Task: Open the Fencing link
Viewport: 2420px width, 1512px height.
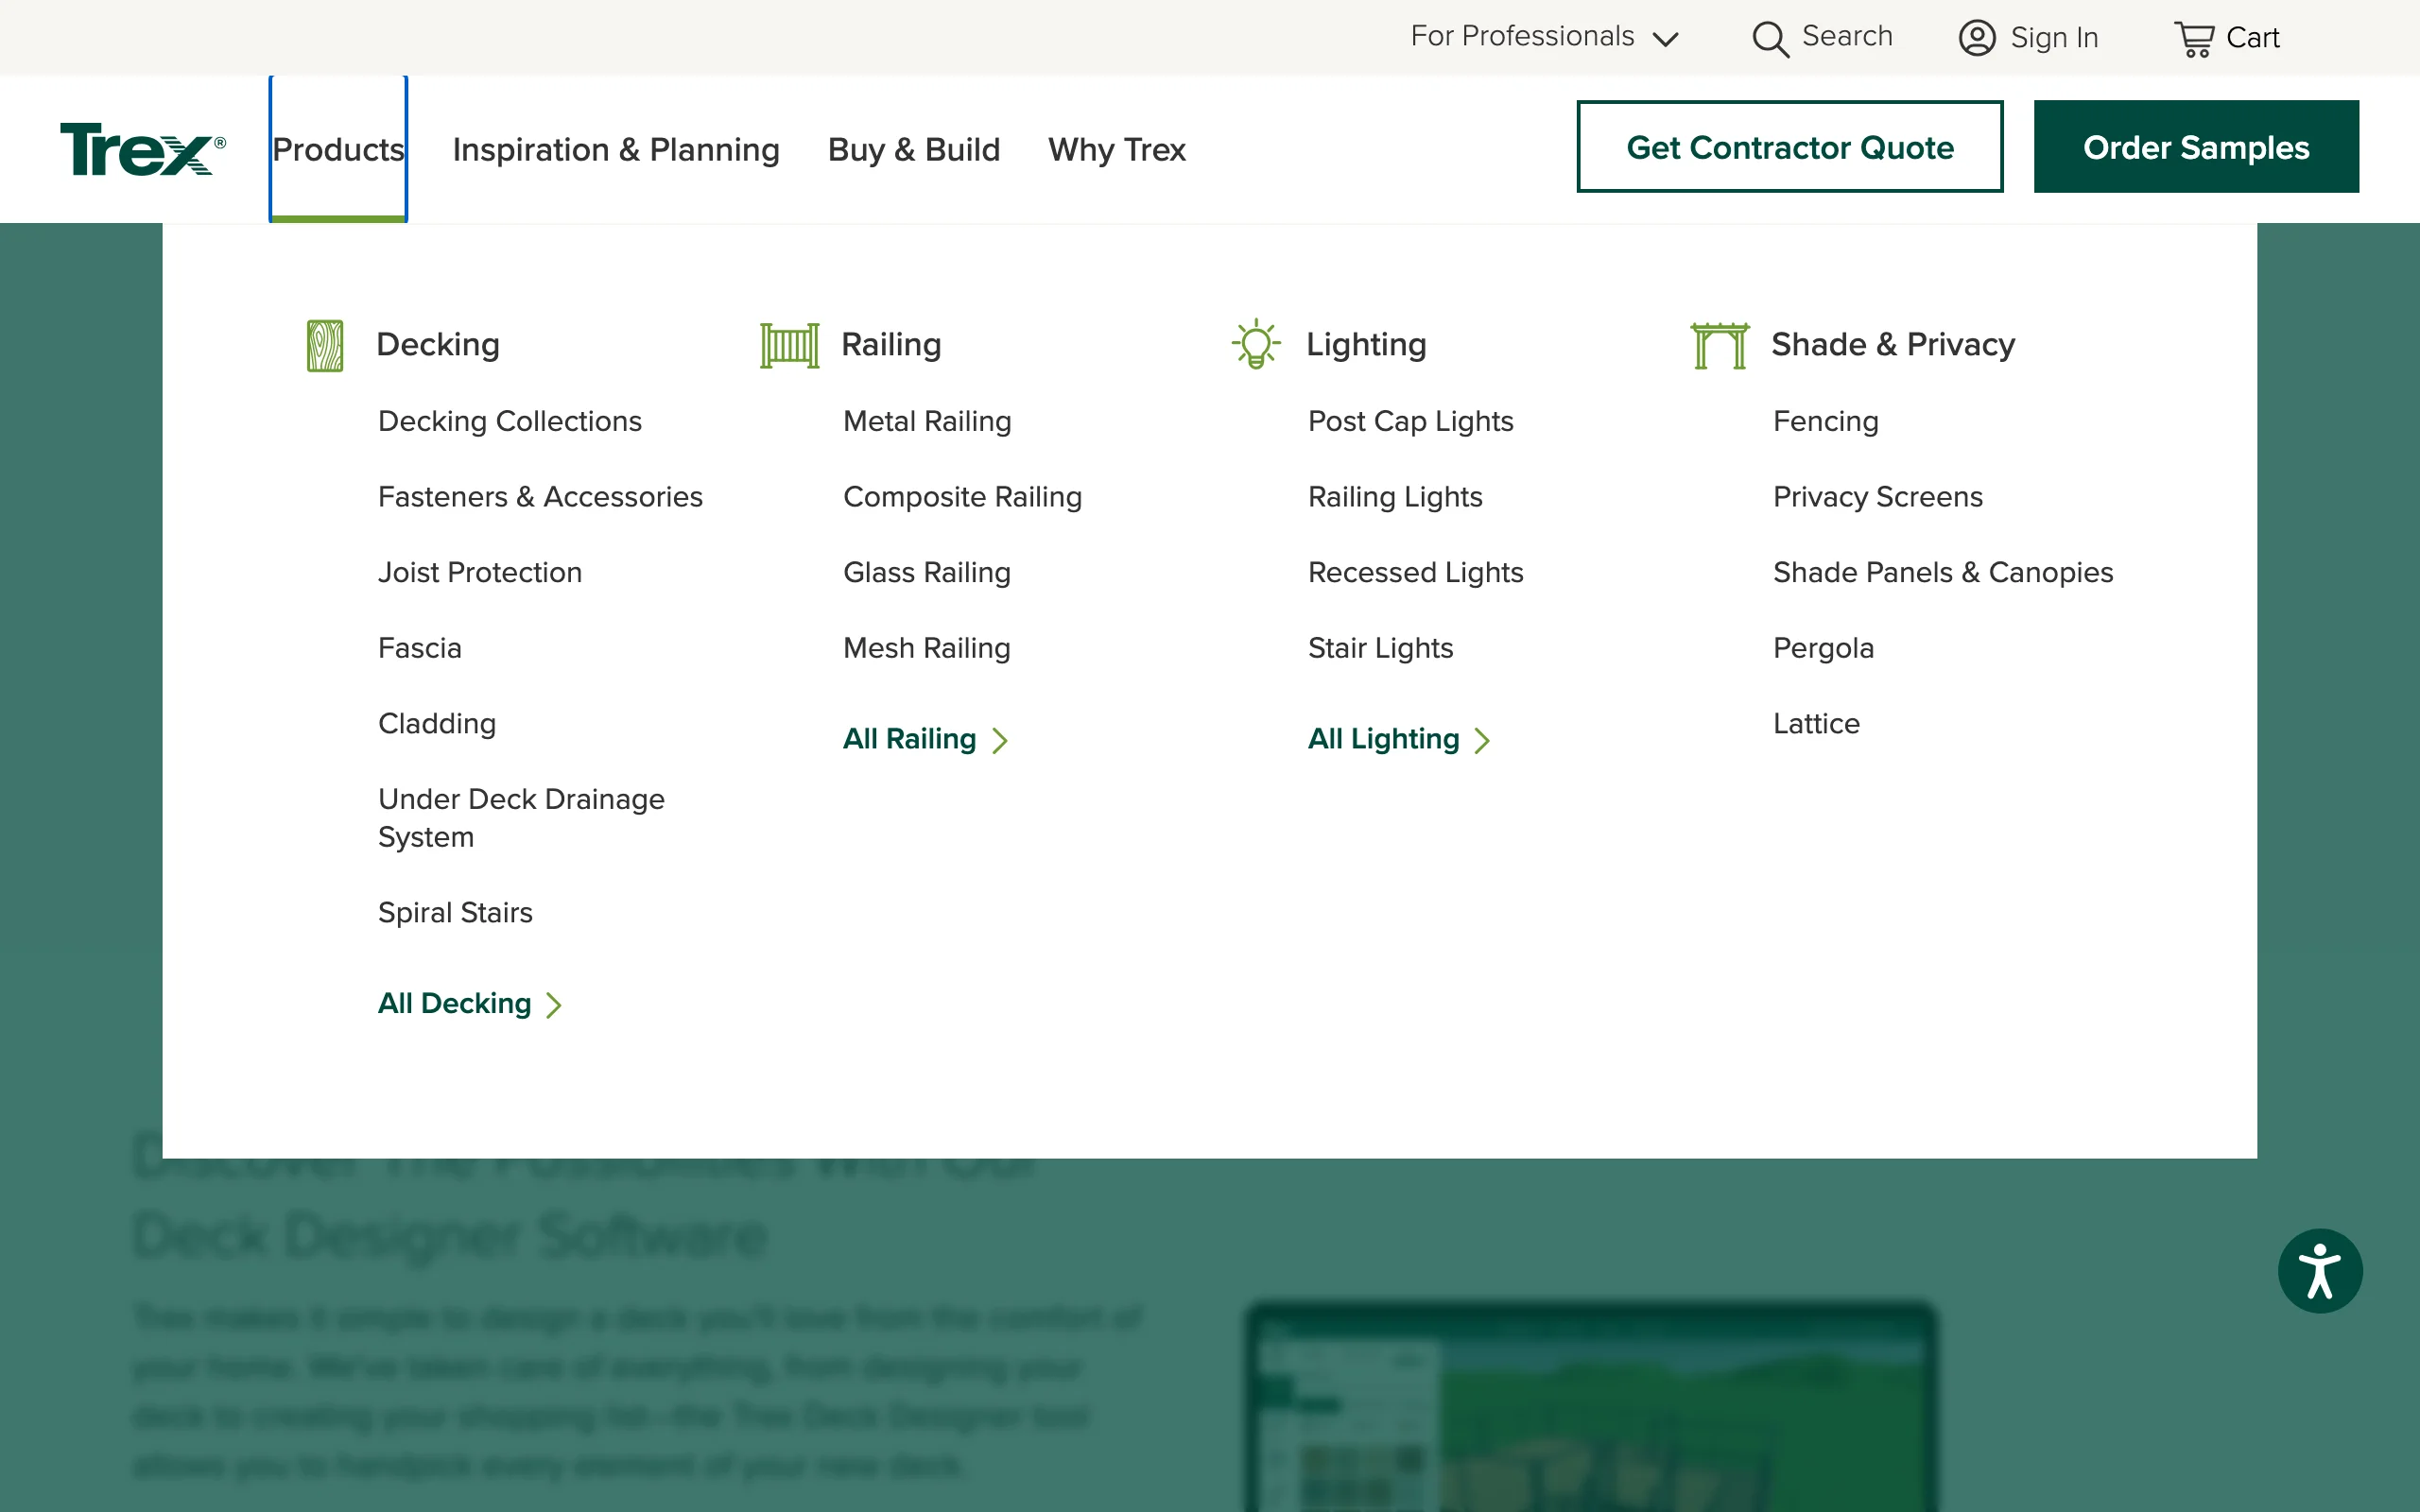Action: click(x=1826, y=421)
